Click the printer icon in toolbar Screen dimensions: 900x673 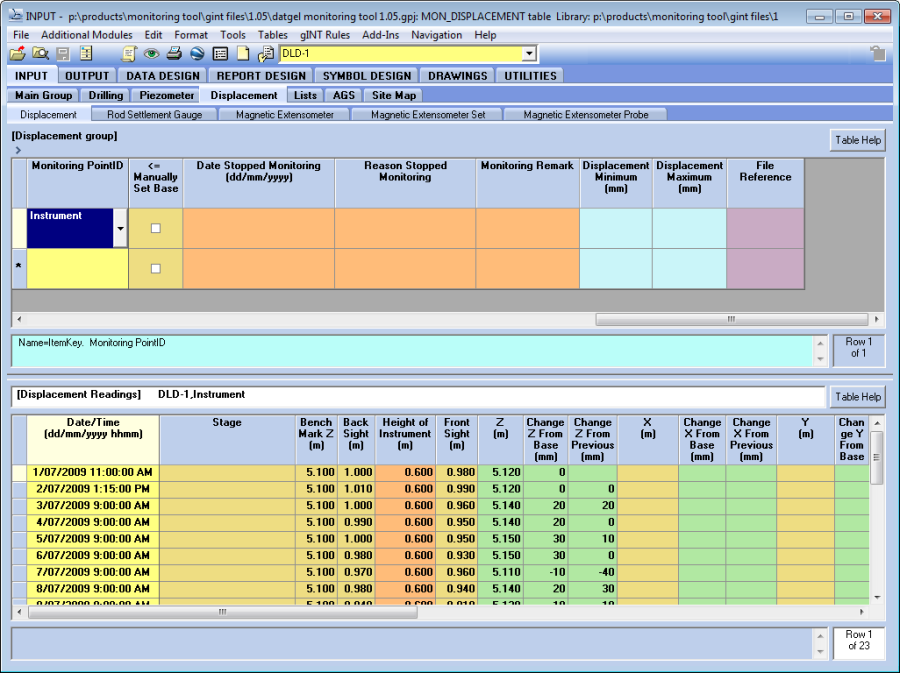[x=174, y=54]
